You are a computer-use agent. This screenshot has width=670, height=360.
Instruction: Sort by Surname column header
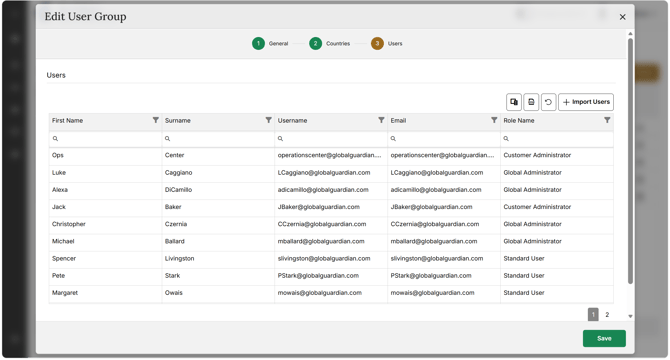[178, 120]
